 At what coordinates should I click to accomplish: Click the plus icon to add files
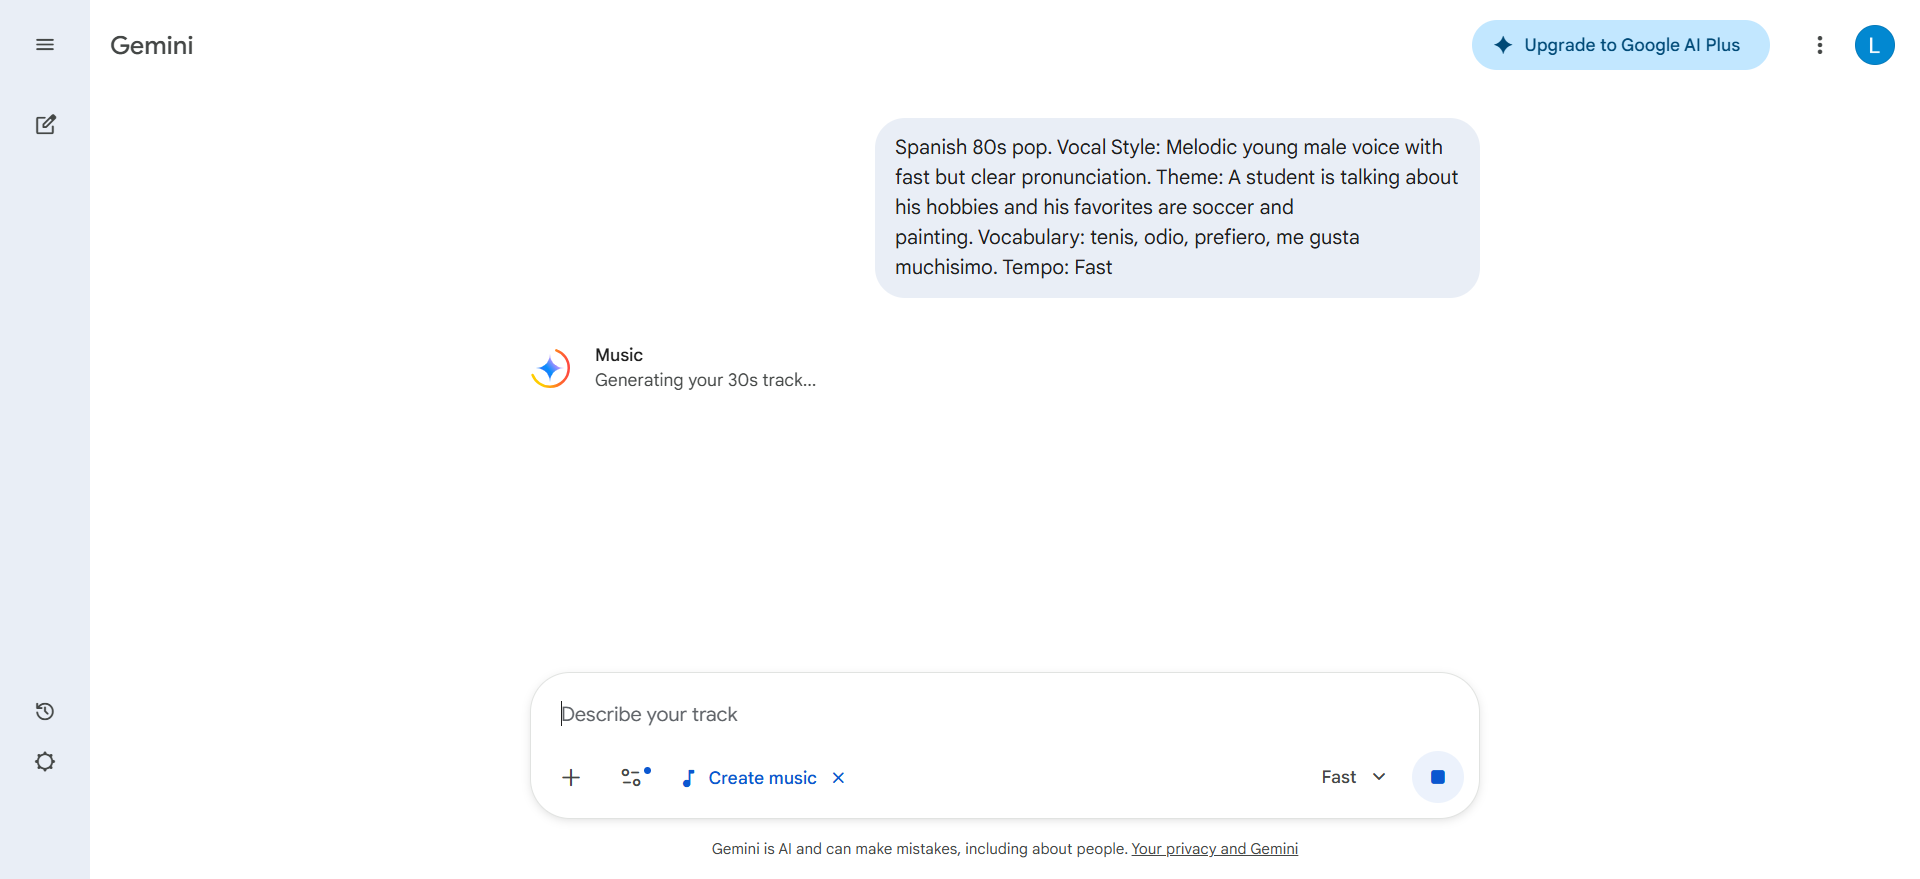tap(571, 778)
